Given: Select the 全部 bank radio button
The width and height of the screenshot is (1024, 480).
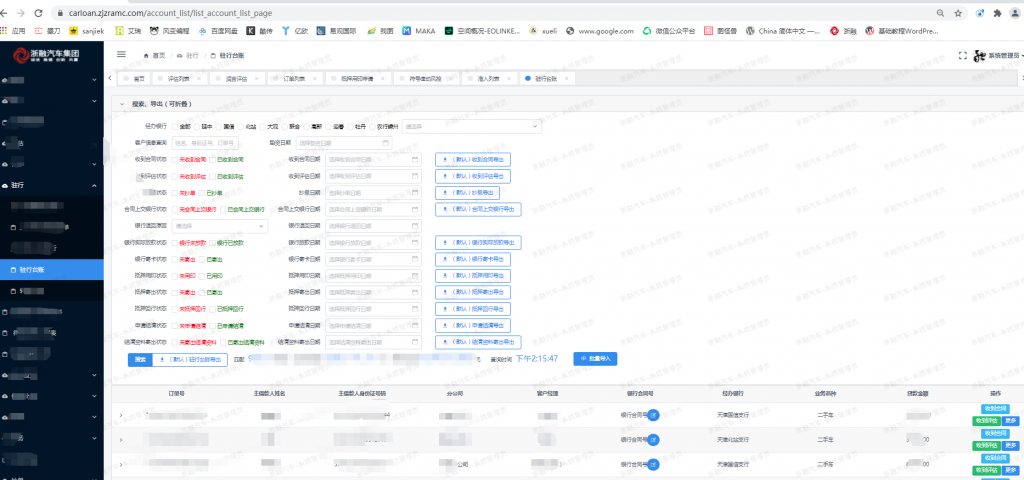Looking at the screenshot, I should click(x=174, y=126).
